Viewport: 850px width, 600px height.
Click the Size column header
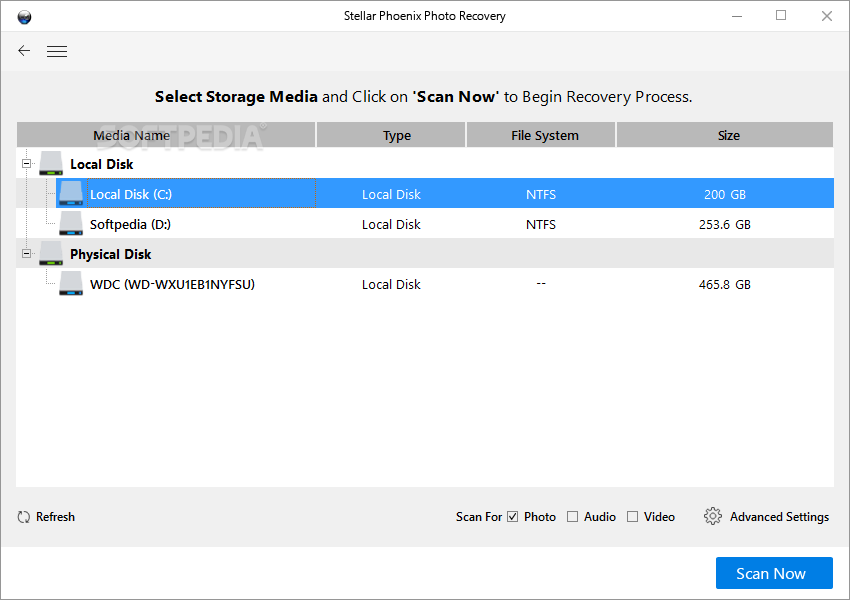click(x=725, y=135)
